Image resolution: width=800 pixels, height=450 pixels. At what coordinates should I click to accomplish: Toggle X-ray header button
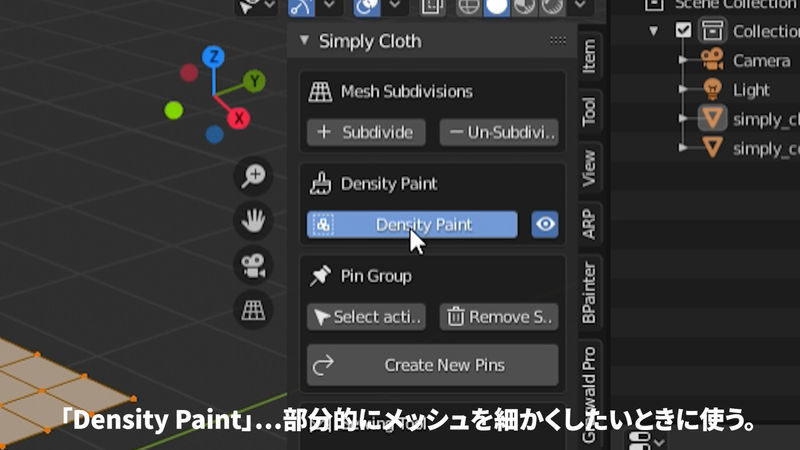pos(432,6)
